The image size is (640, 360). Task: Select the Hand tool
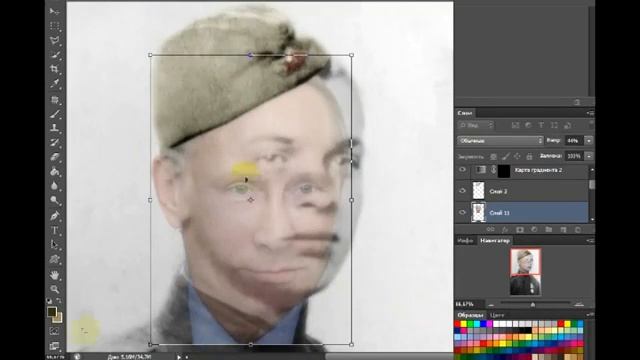54,275
